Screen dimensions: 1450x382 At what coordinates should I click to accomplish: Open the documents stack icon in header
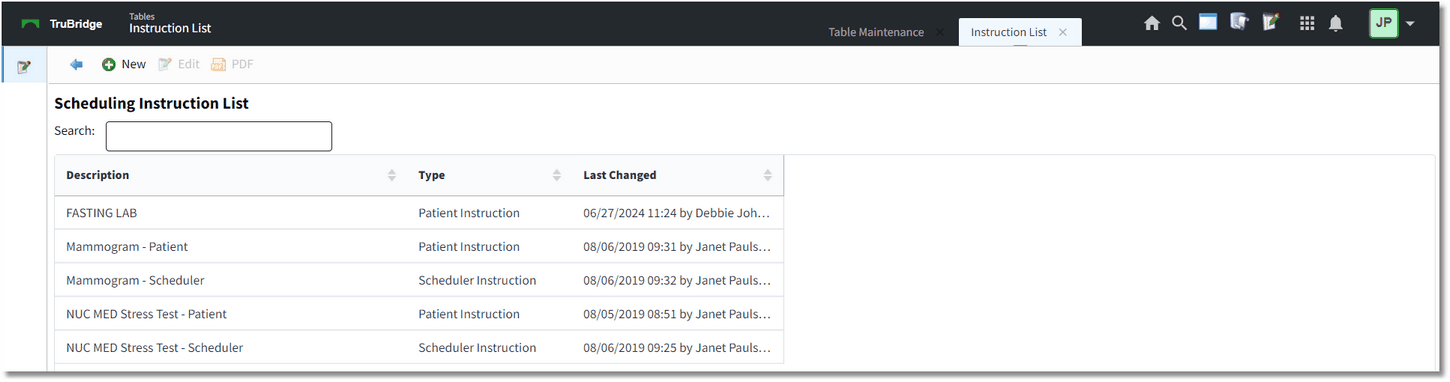tap(1240, 22)
